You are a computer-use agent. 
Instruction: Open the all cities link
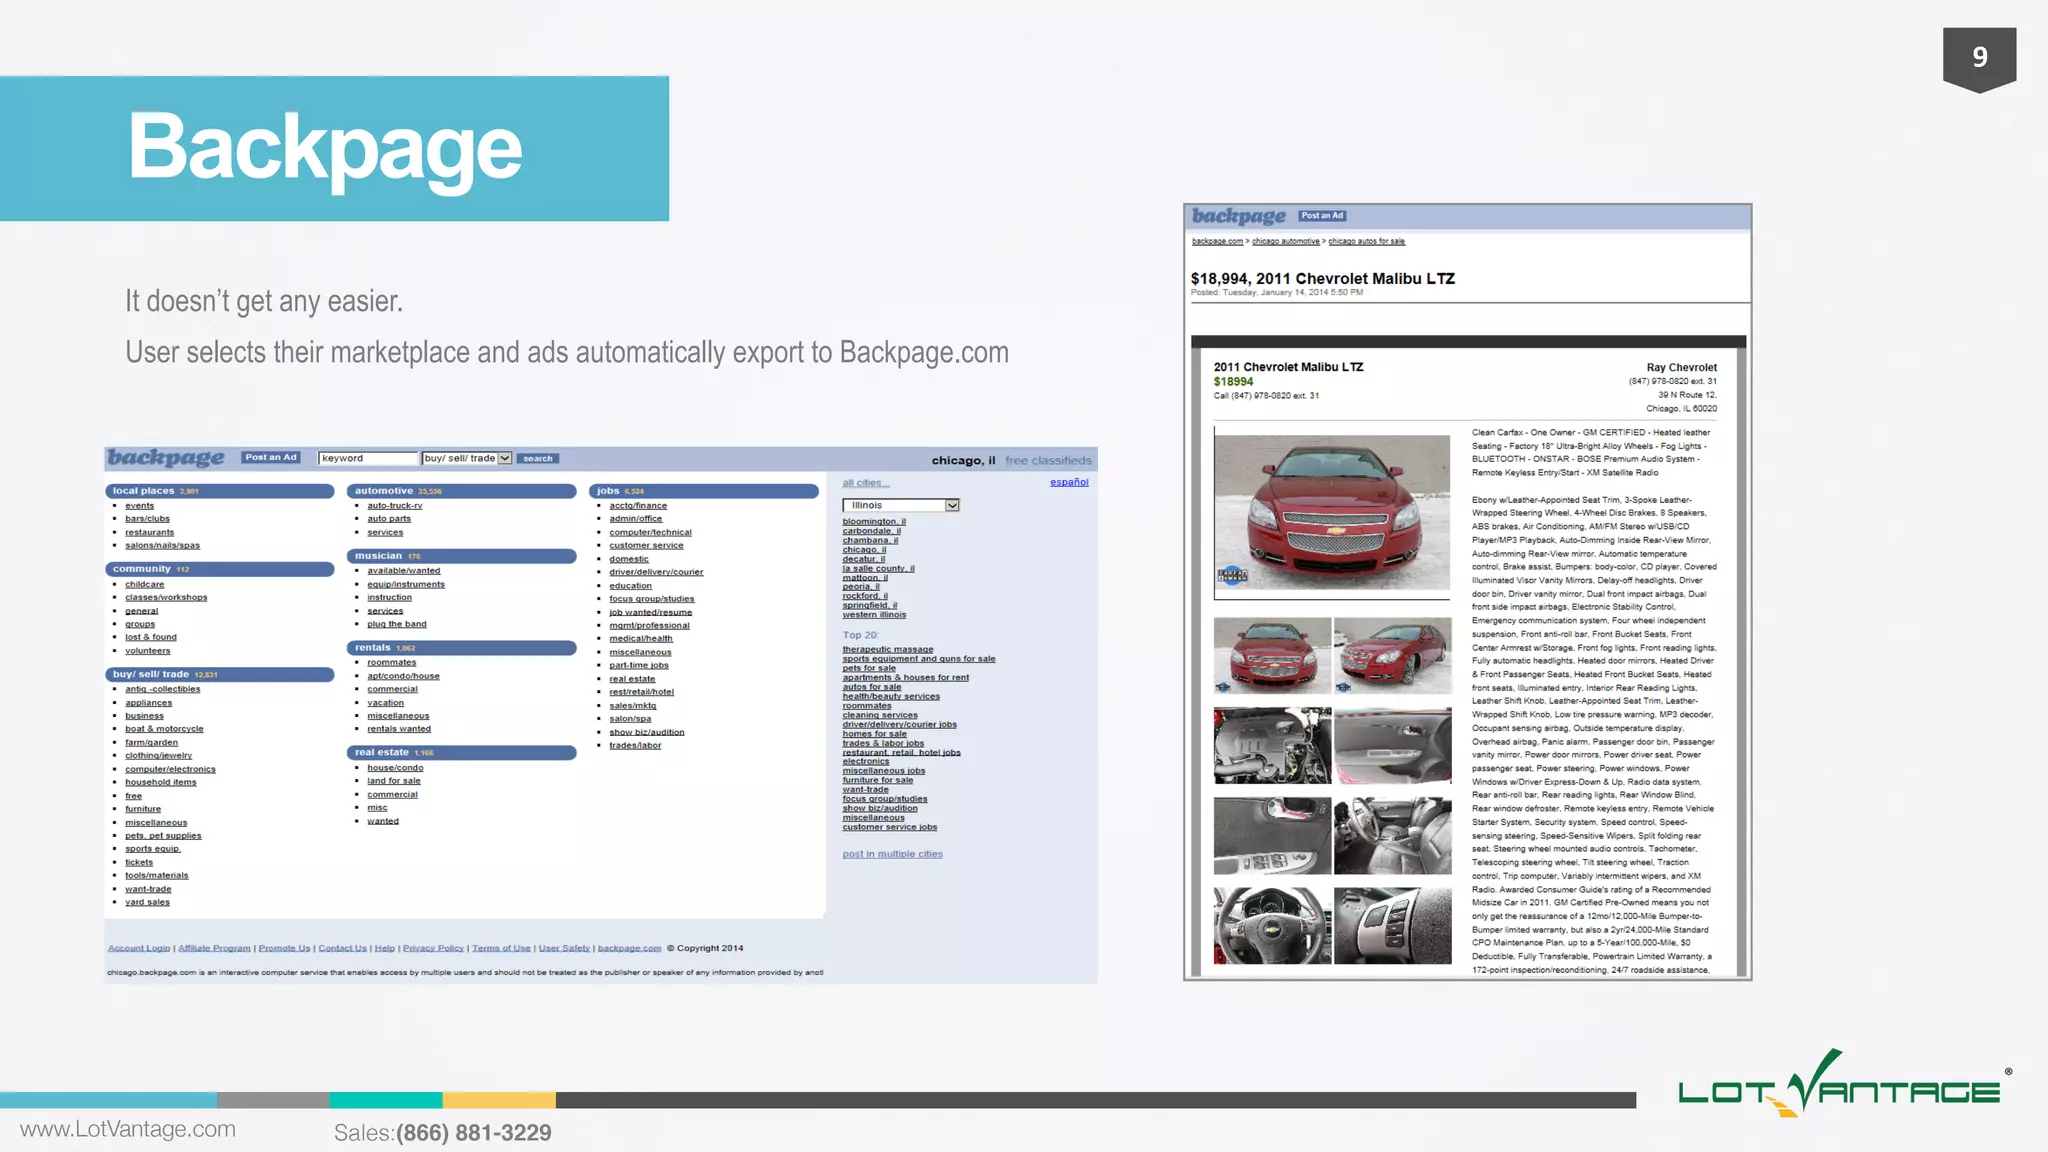[x=866, y=483]
